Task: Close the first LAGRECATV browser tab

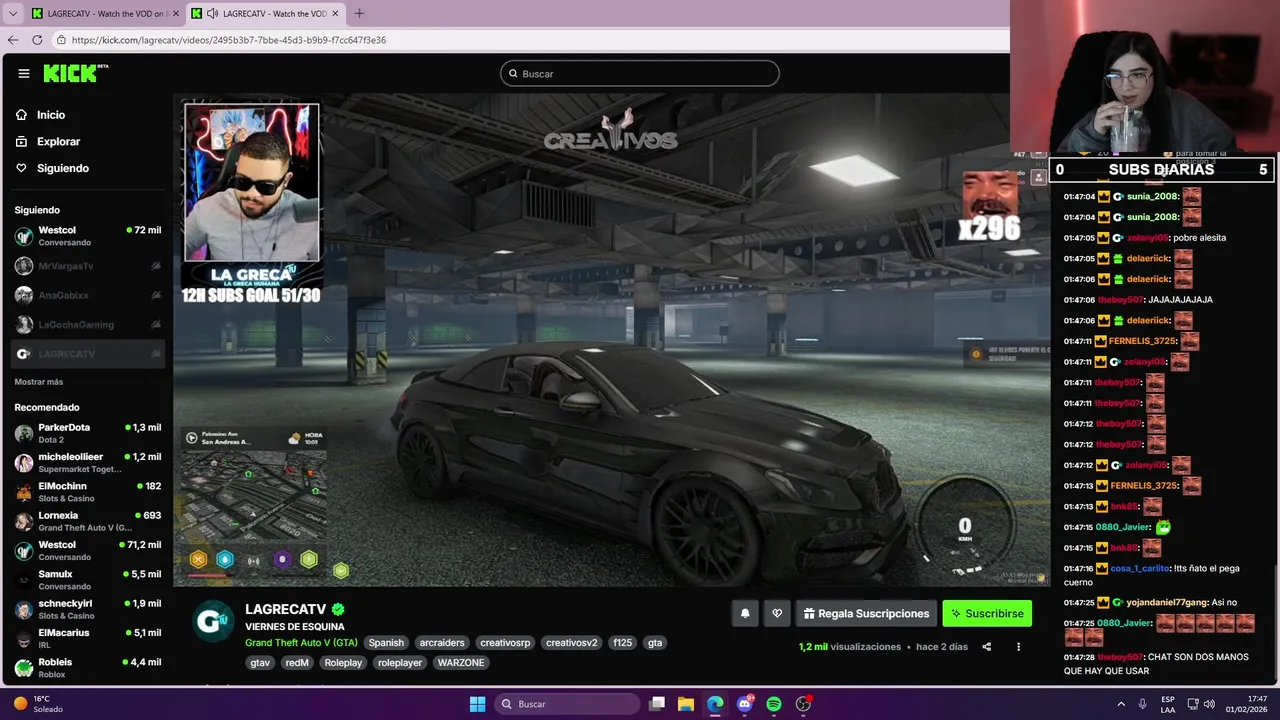Action: pyautogui.click(x=174, y=14)
